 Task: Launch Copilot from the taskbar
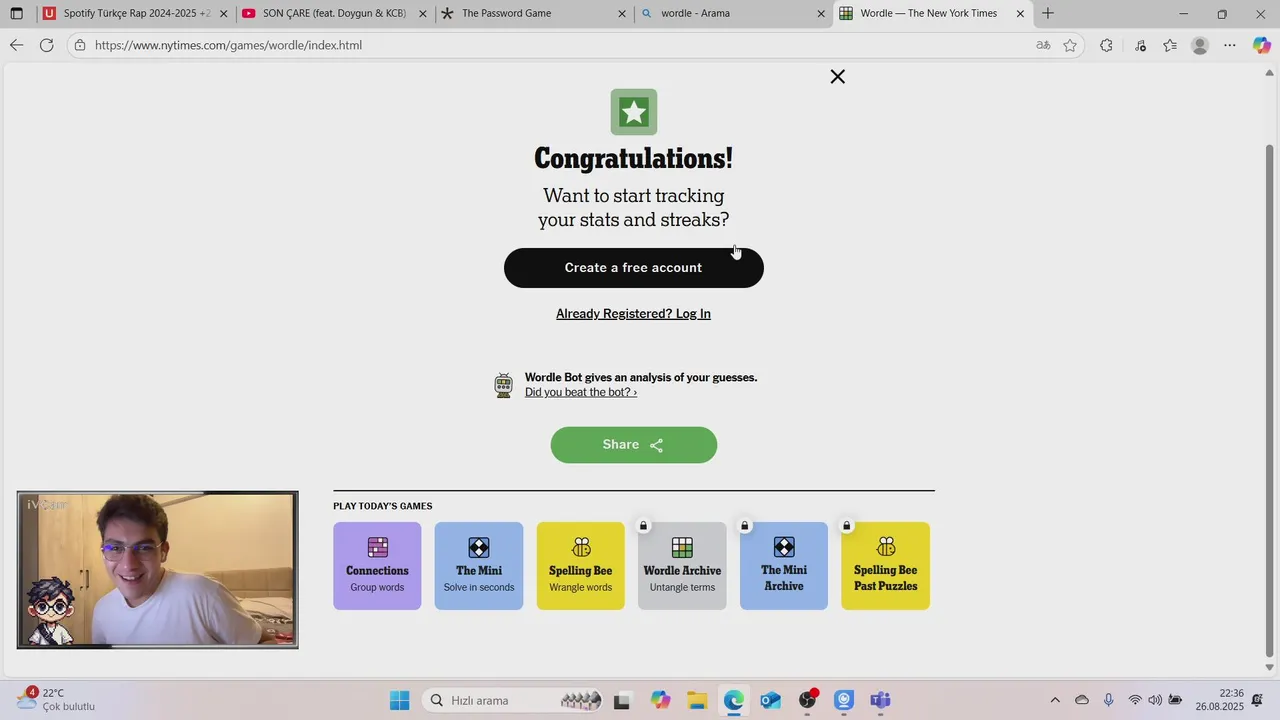tap(660, 700)
